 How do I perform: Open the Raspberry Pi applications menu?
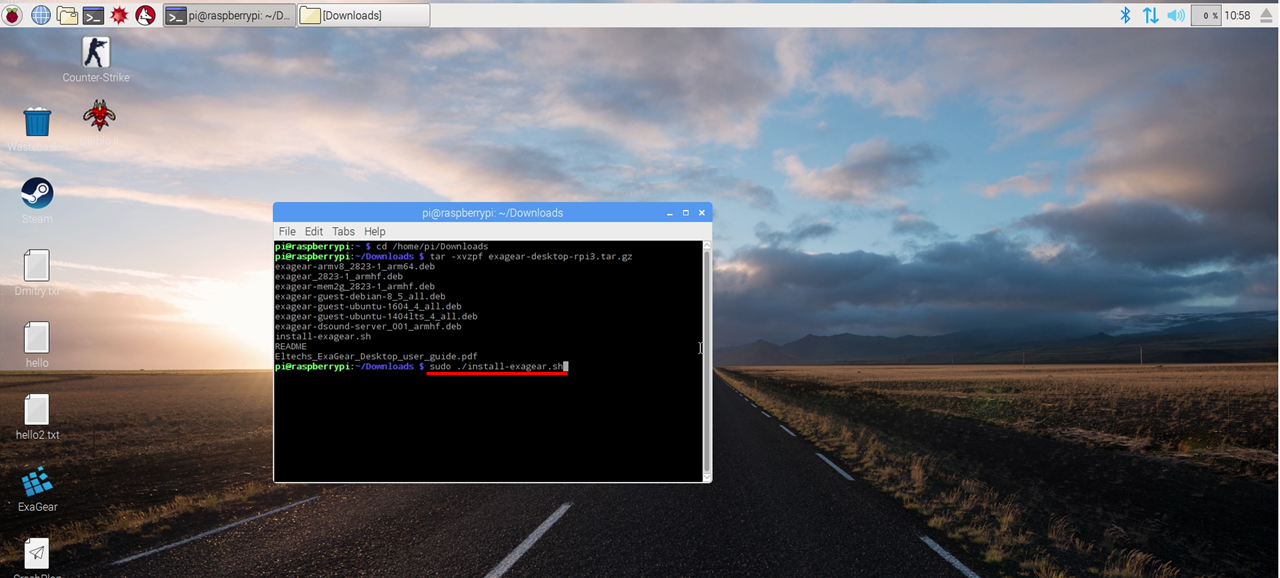10,14
